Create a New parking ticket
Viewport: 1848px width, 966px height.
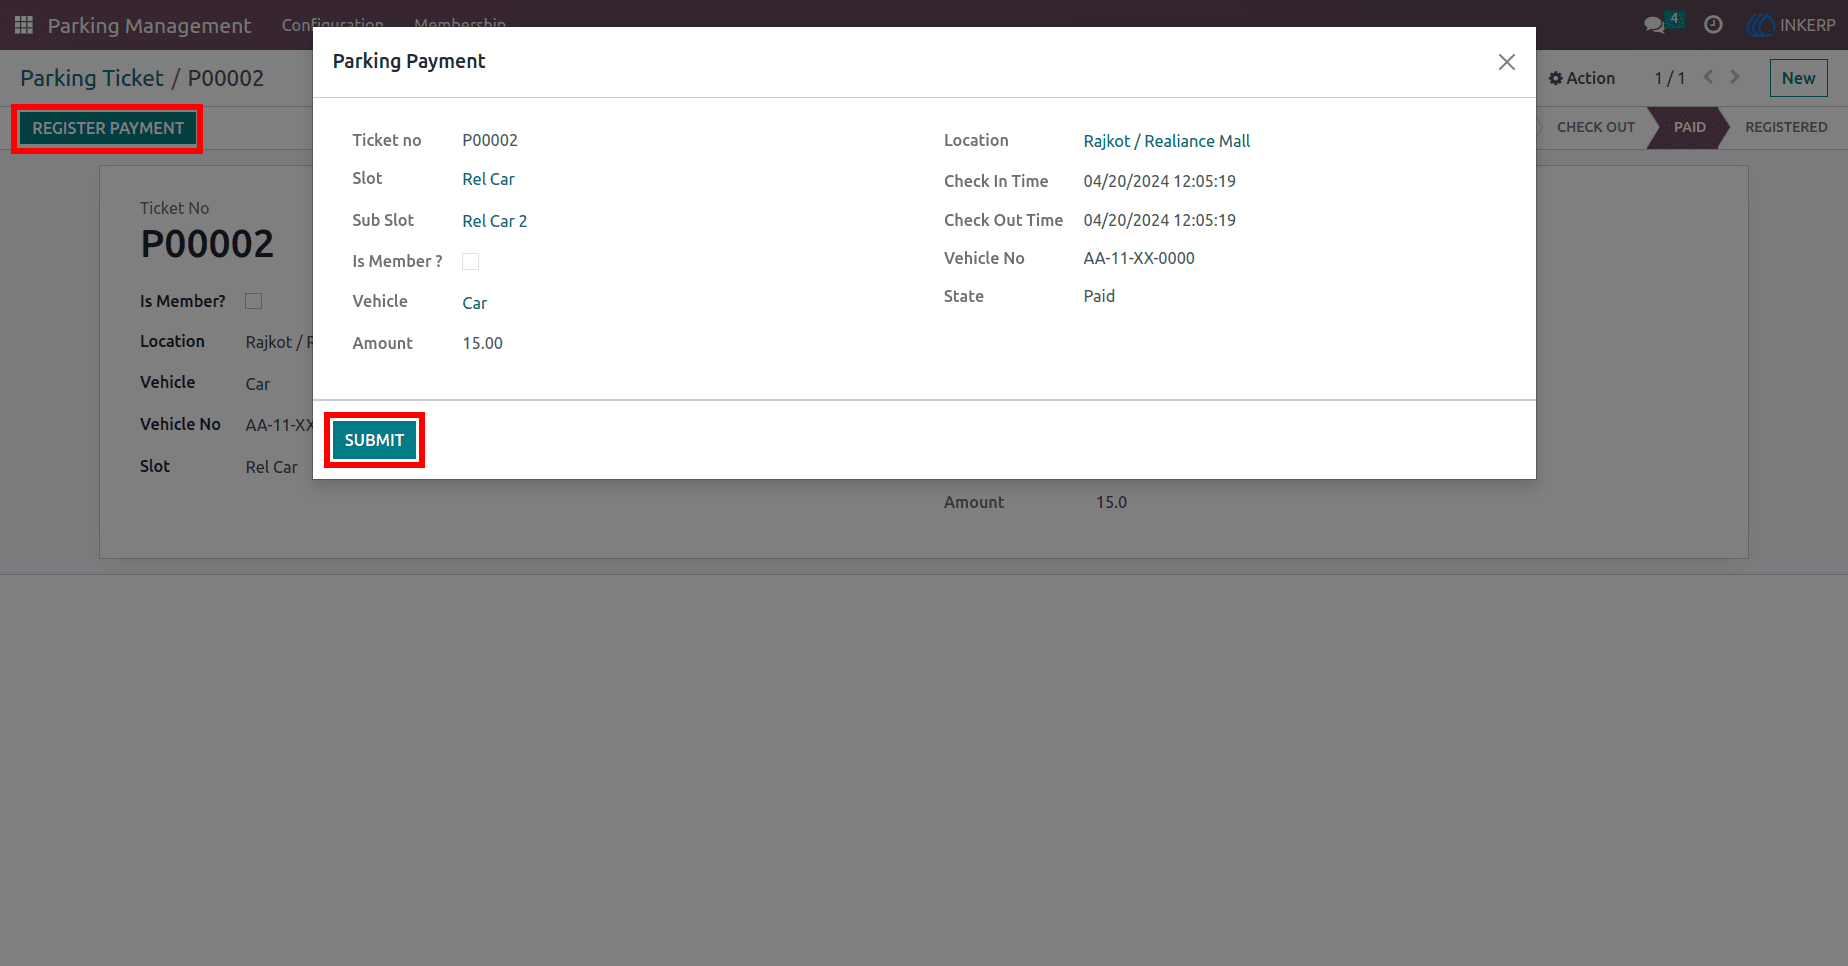(1798, 78)
